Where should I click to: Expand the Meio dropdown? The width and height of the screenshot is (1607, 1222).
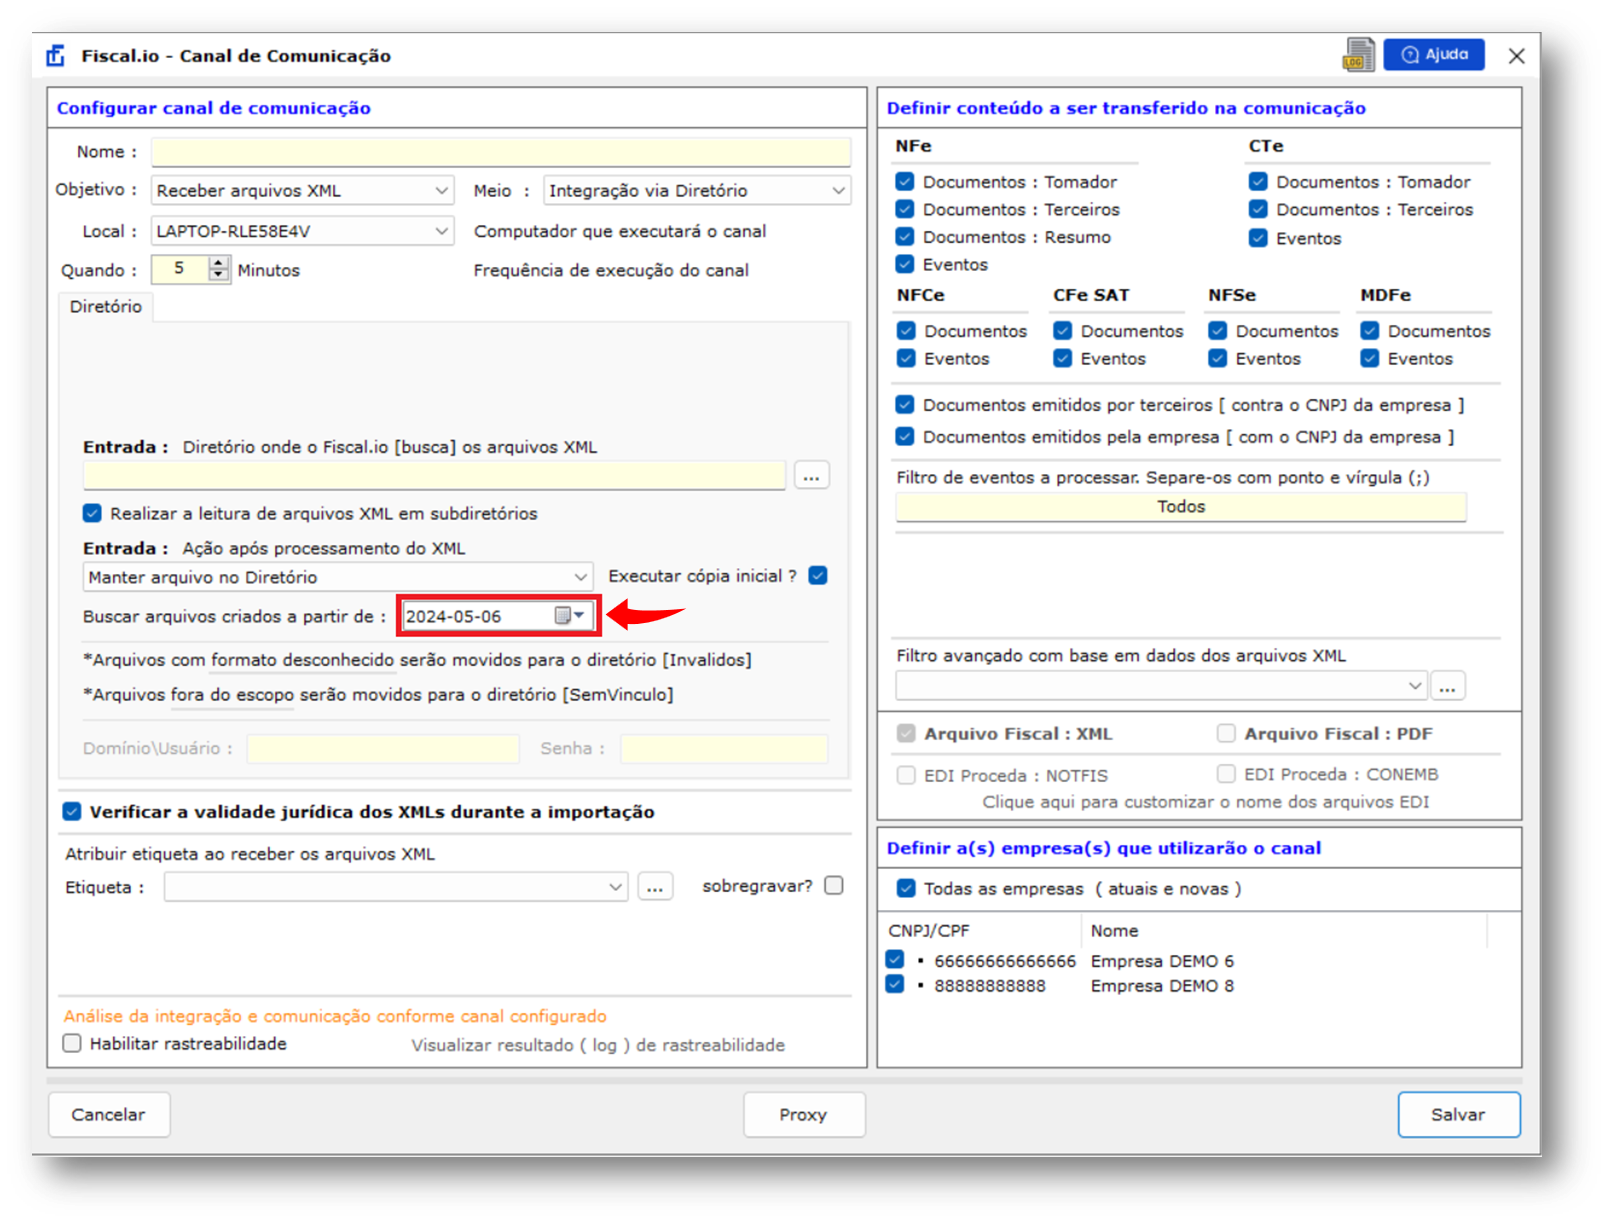(x=838, y=191)
